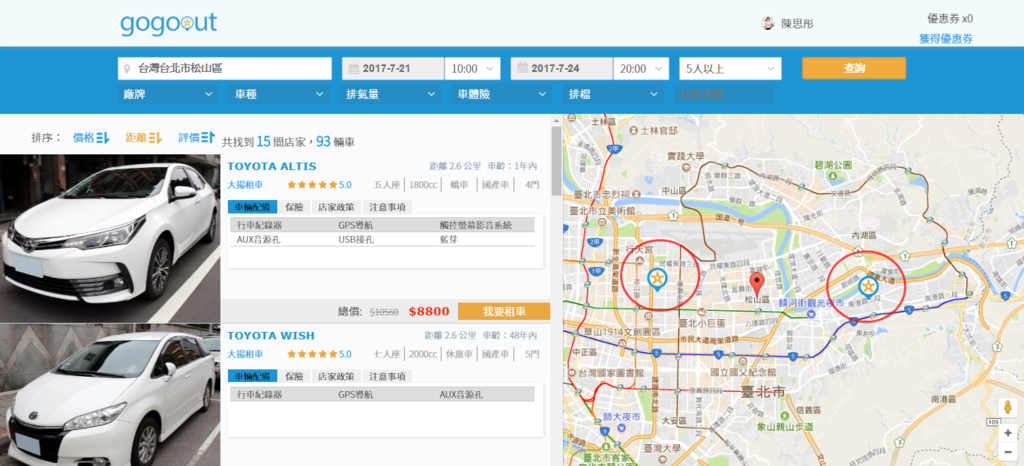Select the right star shop marker on map
1024x466 pixels.
coord(868,286)
